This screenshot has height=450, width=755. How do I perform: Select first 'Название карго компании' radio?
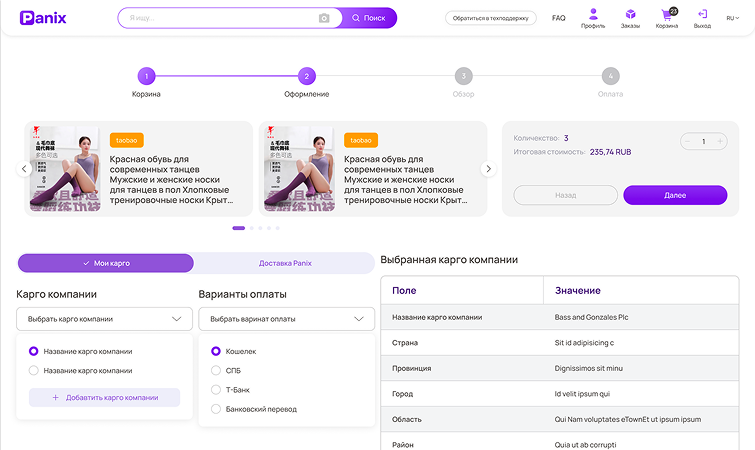(x=33, y=351)
